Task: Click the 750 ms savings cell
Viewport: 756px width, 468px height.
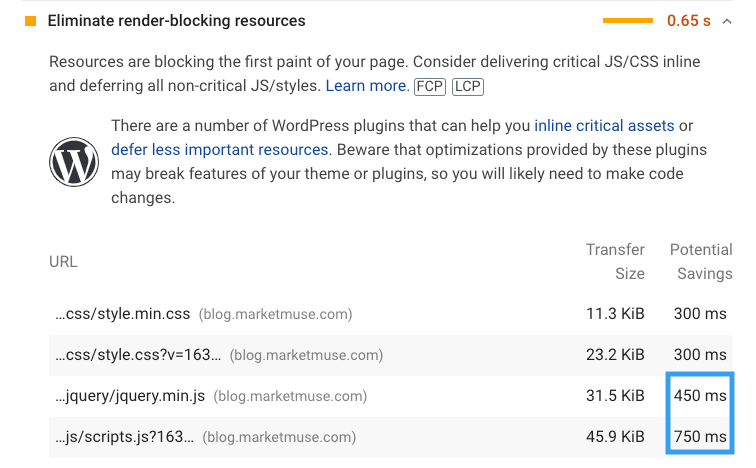Action: 700,437
